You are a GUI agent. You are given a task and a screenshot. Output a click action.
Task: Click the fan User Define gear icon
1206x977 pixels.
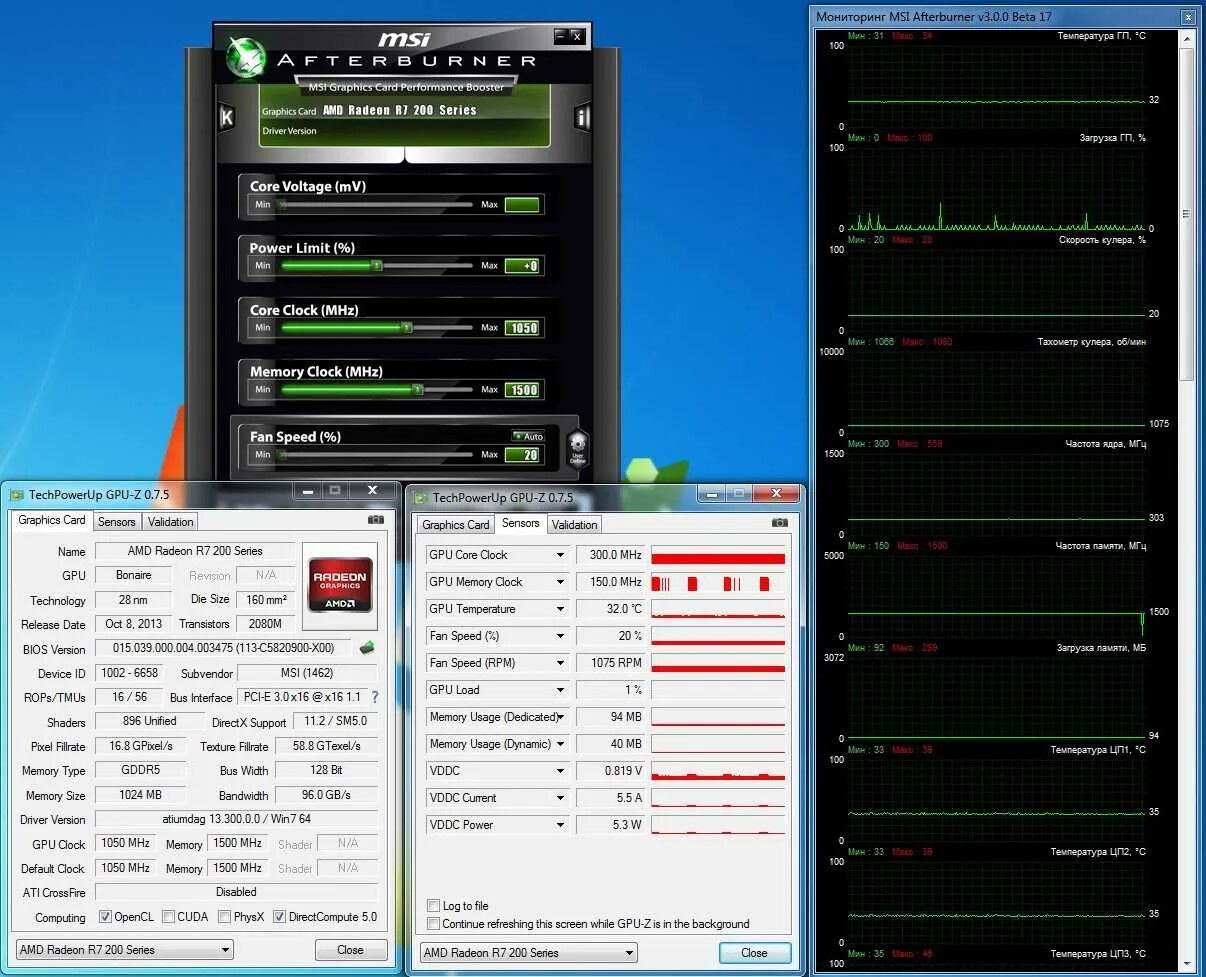tap(577, 448)
